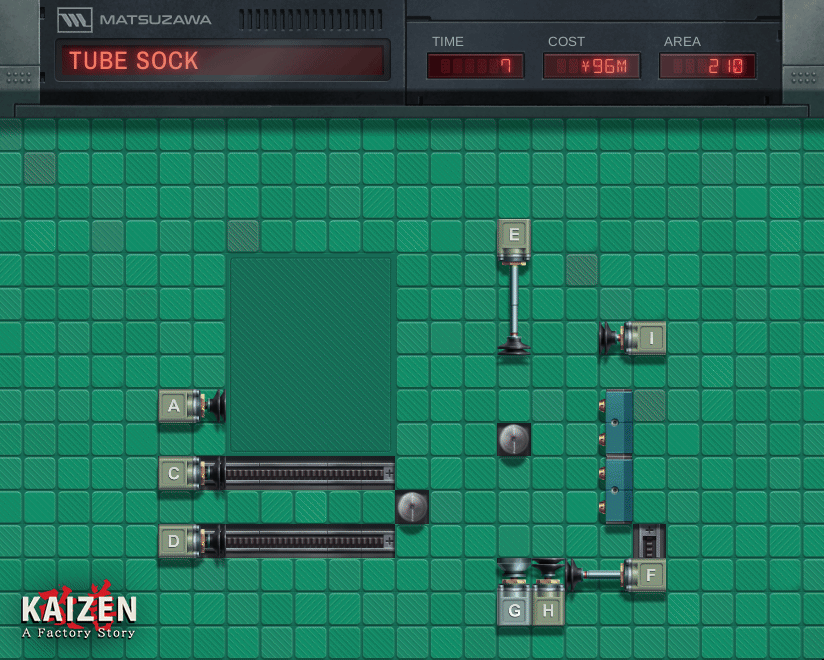This screenshot has height=660, width=824.
Task: Click the TUBE SOCK product name display
Action: point(223,60)
